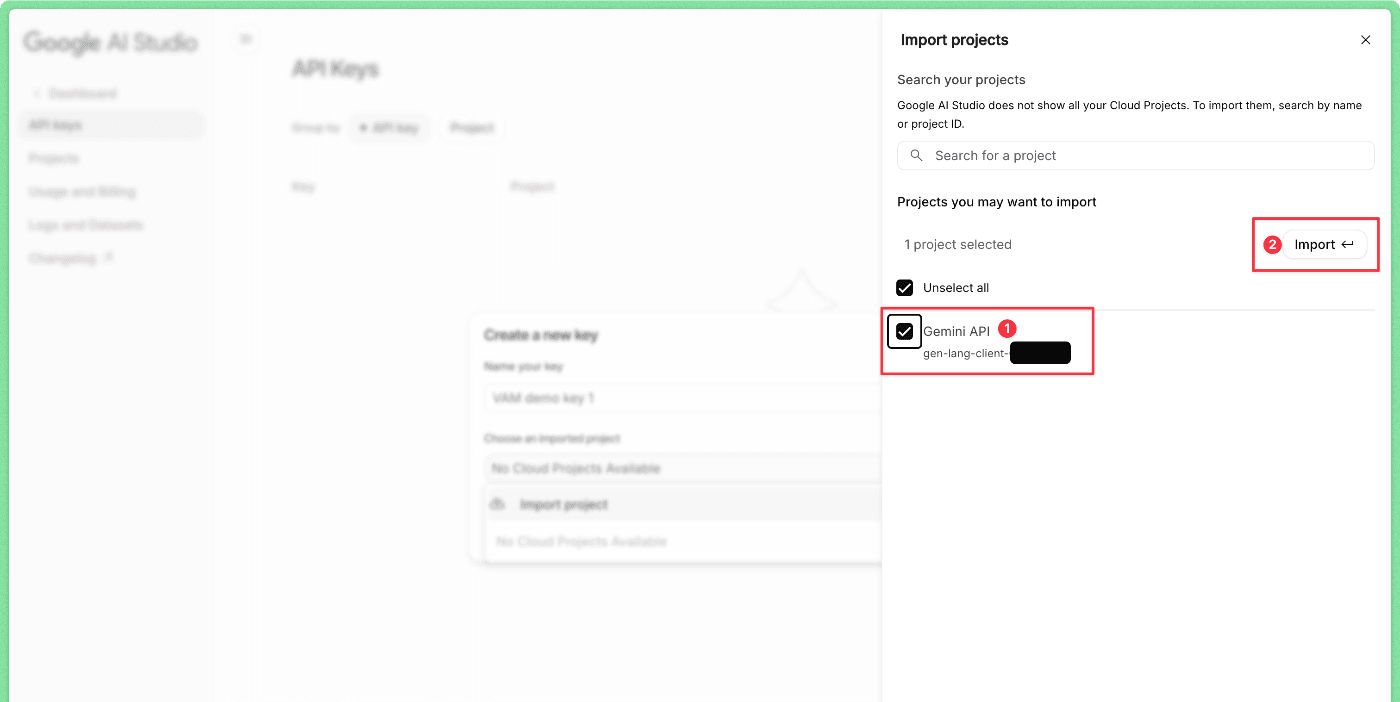Click the magnifier icon in the project search bar
This screenshot has height=702, width=1400.
point(916,155)
